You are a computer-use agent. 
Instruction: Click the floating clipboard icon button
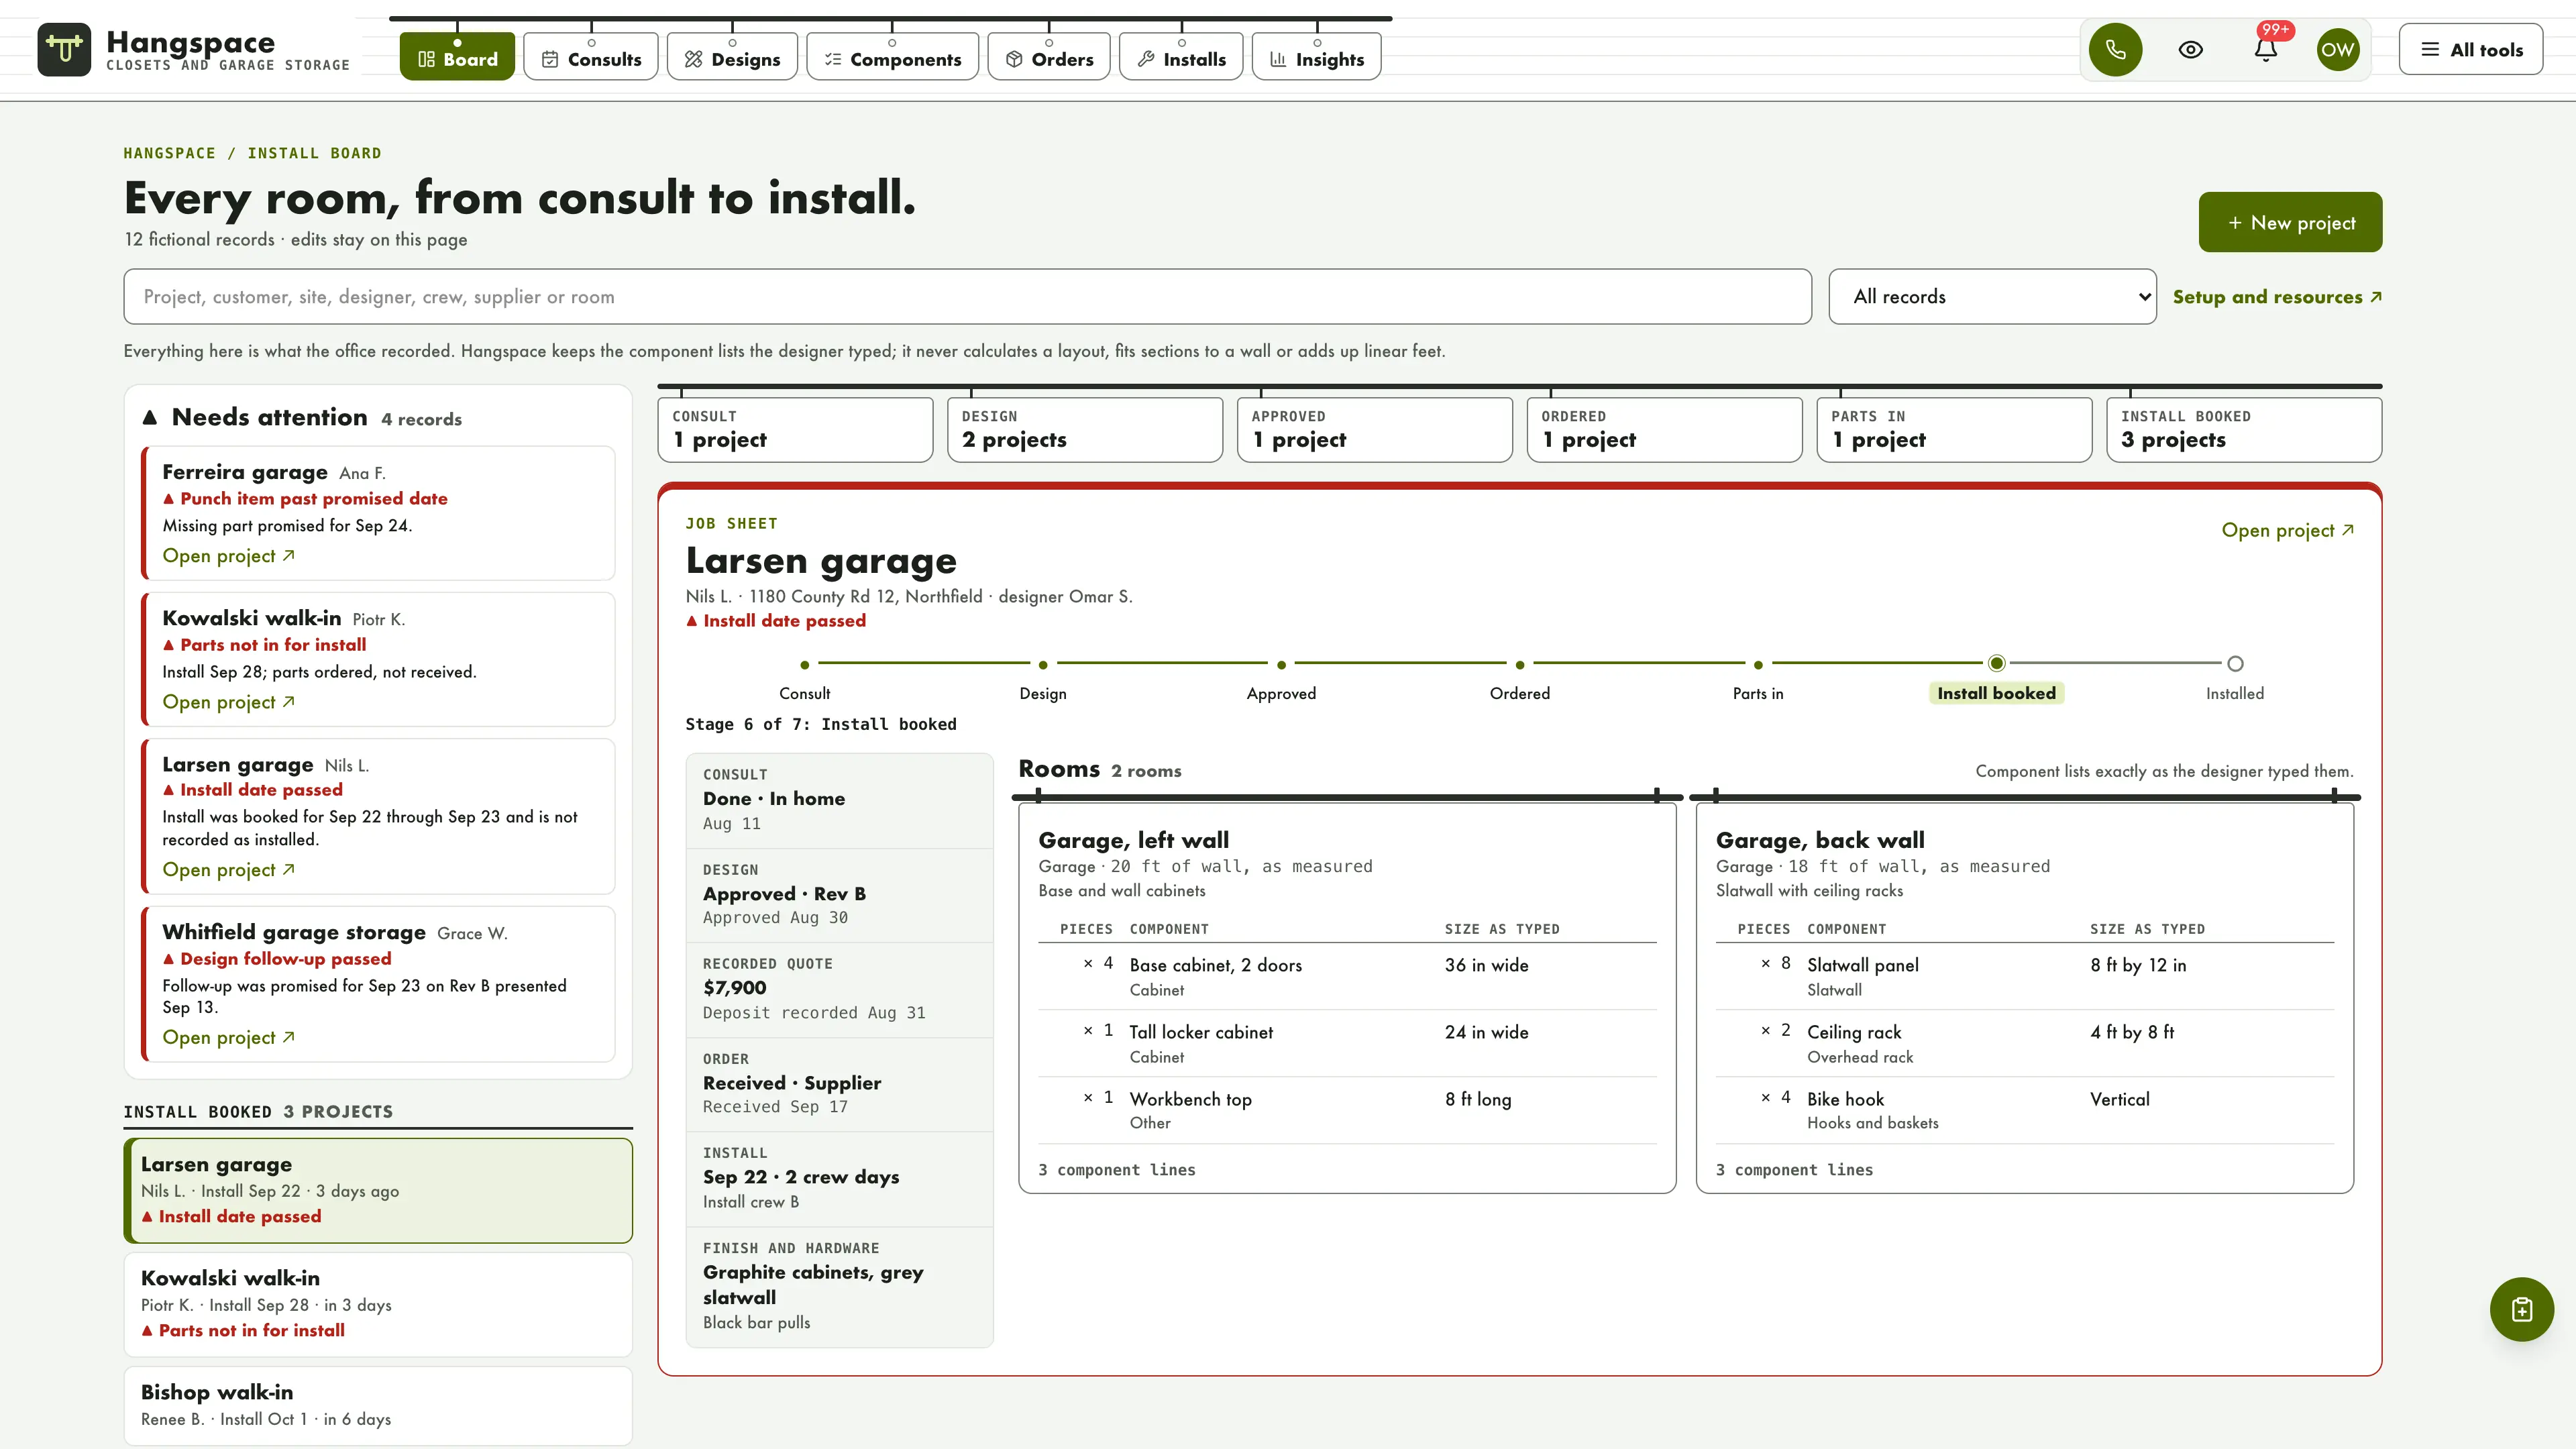(x=2521, y=1309)
